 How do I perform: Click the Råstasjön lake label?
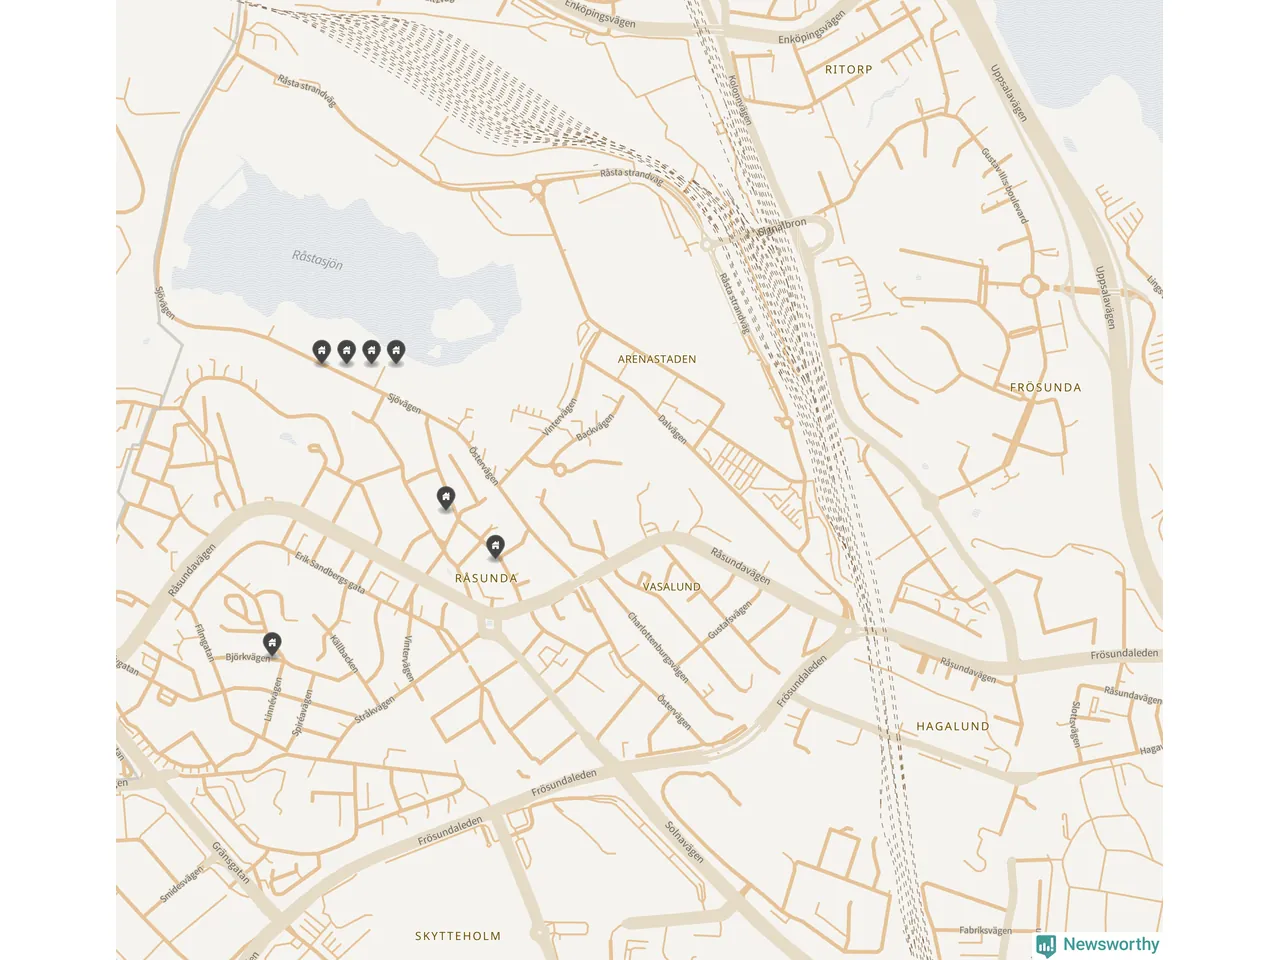coord(318,260)
